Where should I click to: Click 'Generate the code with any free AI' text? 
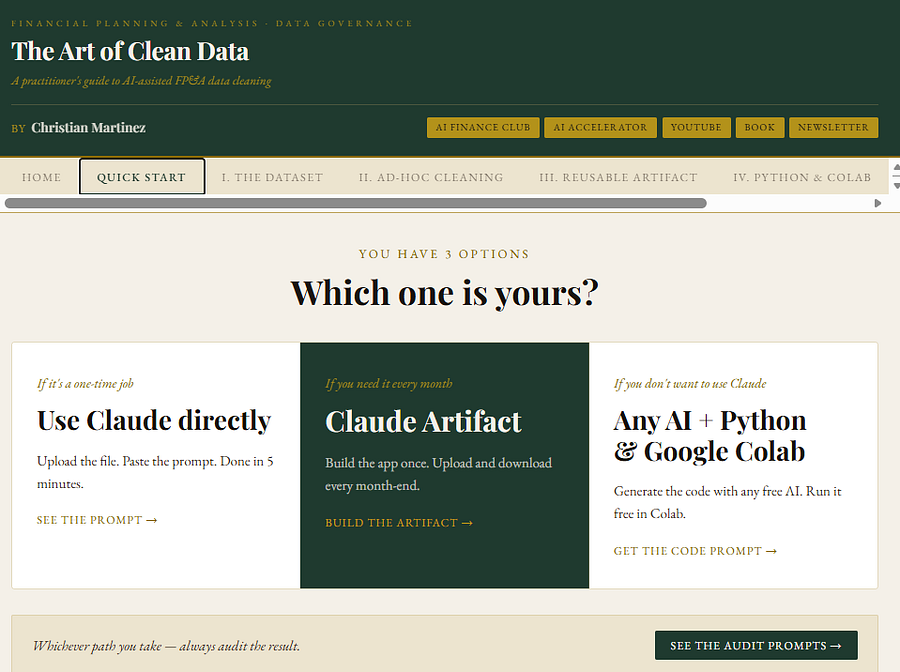[x=727, y=502]
